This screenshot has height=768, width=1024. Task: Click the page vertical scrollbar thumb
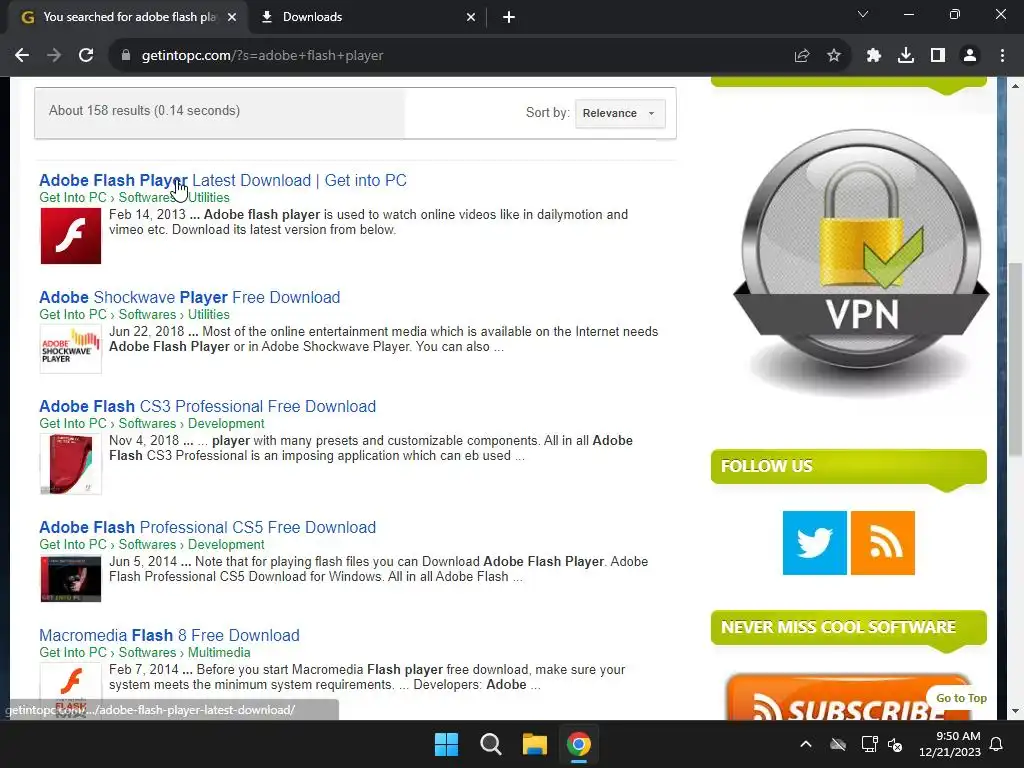click(1016, 359)
